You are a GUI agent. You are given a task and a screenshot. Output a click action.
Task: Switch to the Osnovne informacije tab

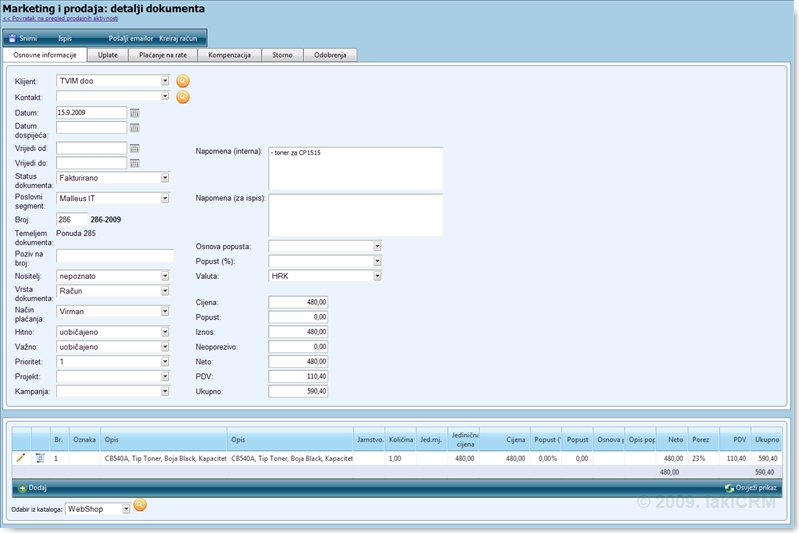click(45, 55)
